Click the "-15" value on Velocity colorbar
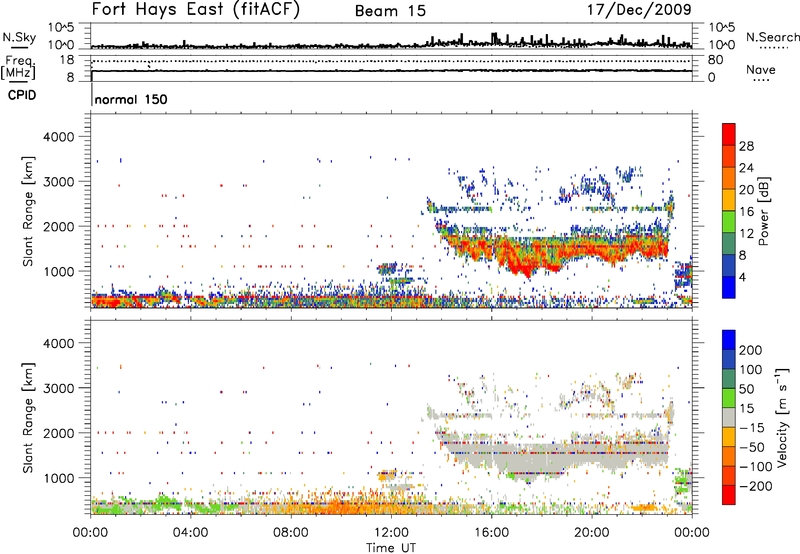Screen dimensions: 800x554 tap(752, 428)
